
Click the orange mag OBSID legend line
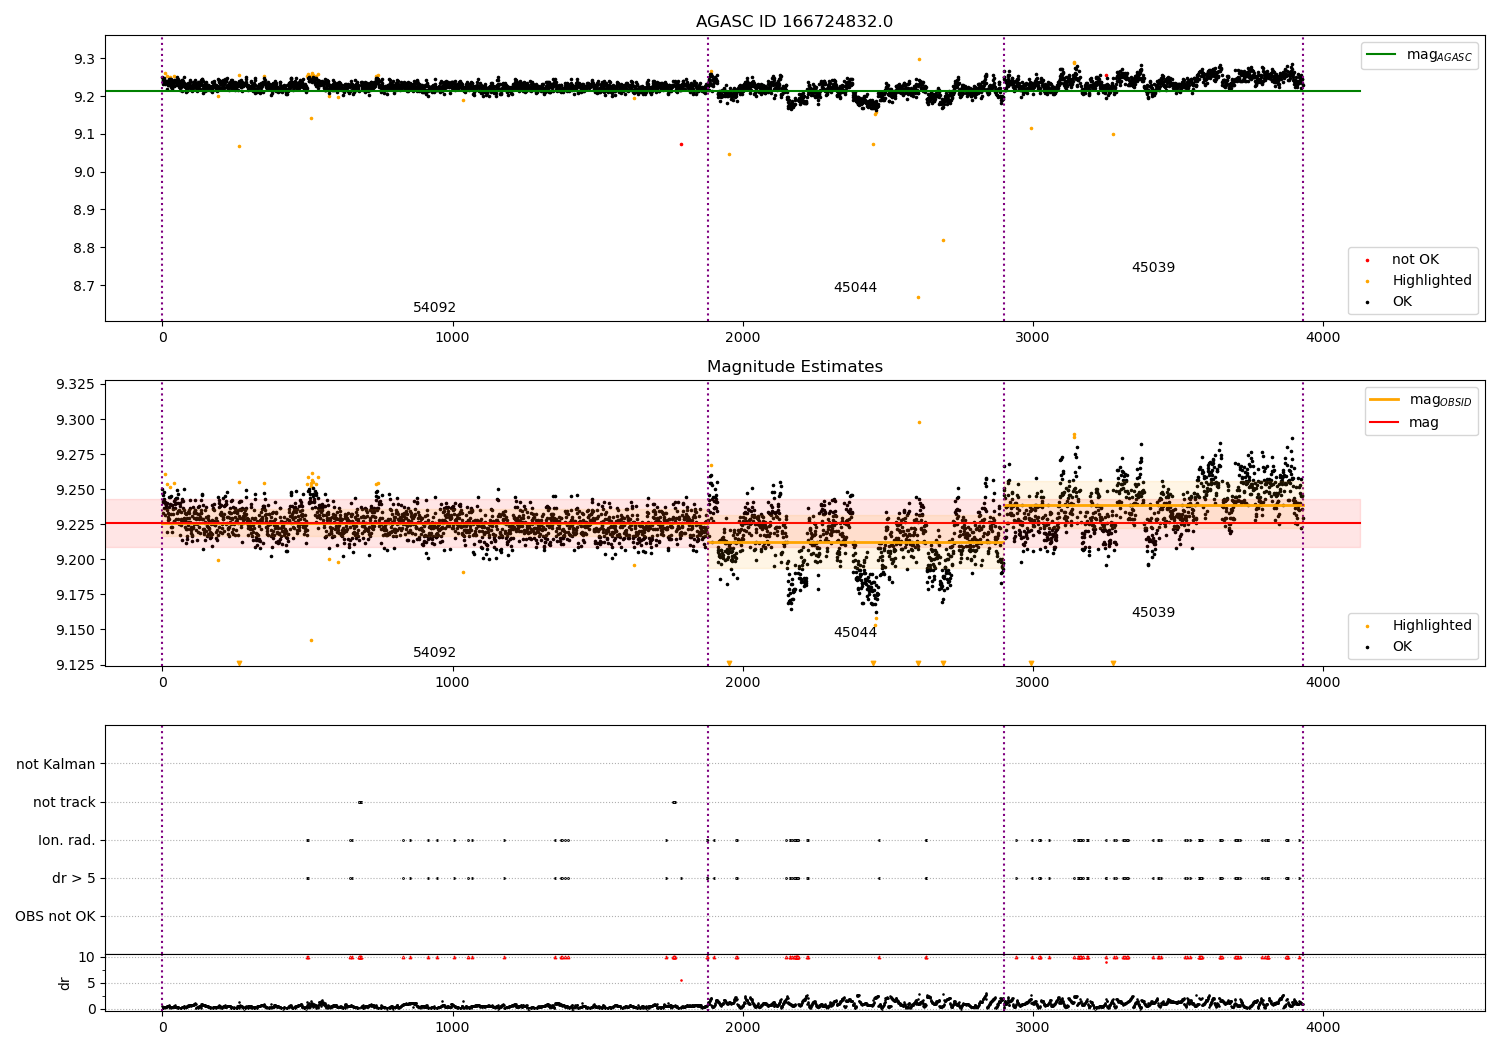(1385, 400)
